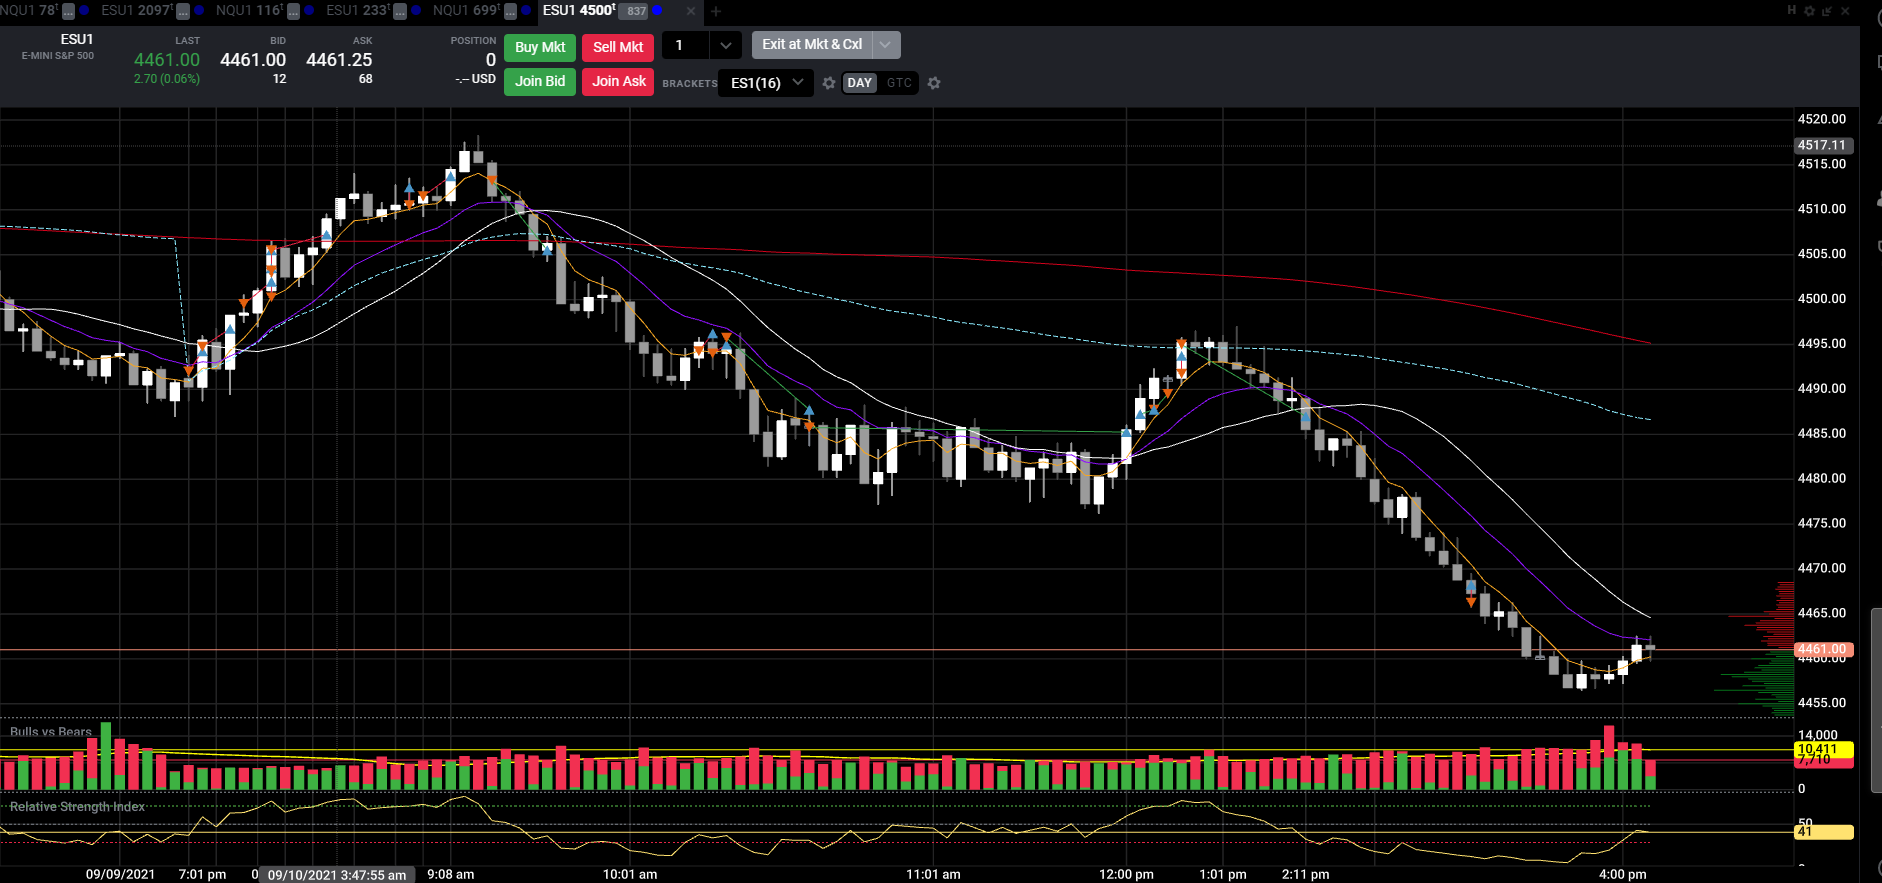Click the 09/09/2021 date axis label

tap(120, 874)
